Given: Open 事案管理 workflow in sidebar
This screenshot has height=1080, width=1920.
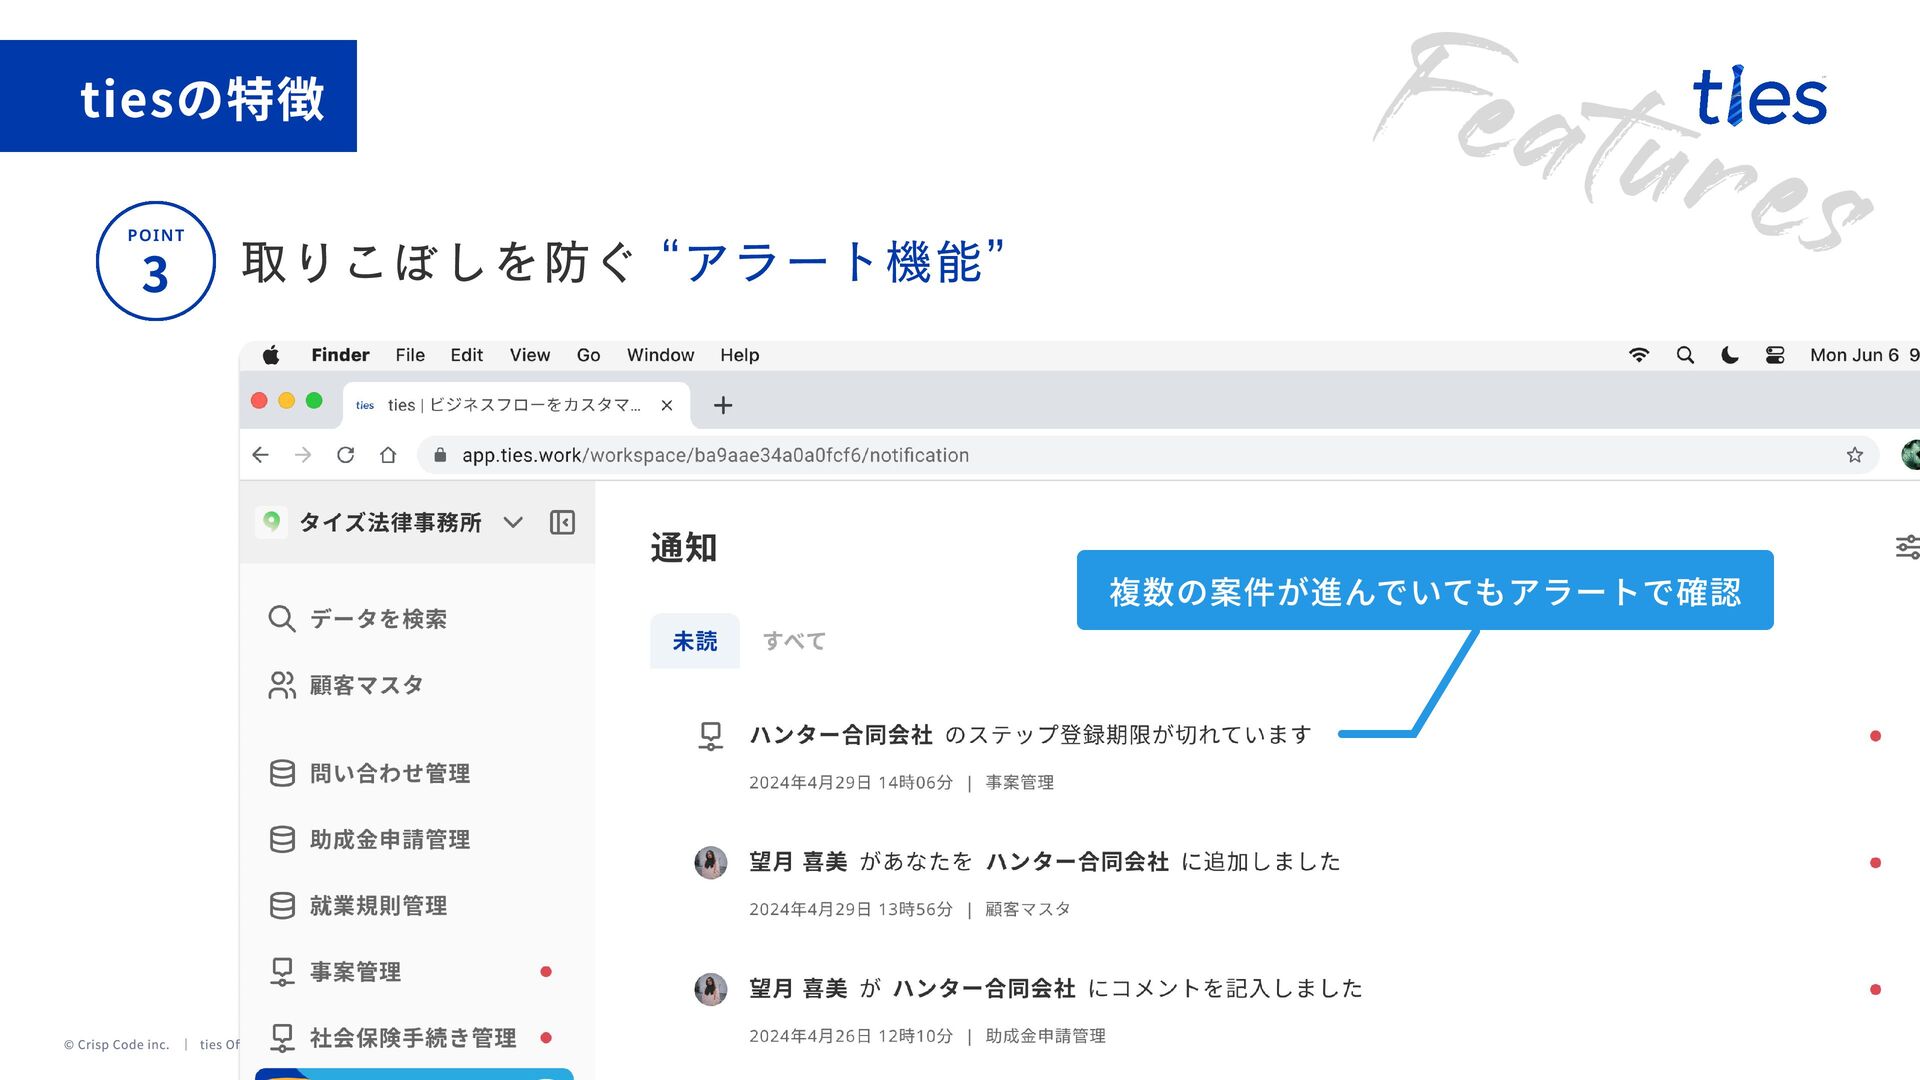Looking at the screenshot, I should coord(355,971).
